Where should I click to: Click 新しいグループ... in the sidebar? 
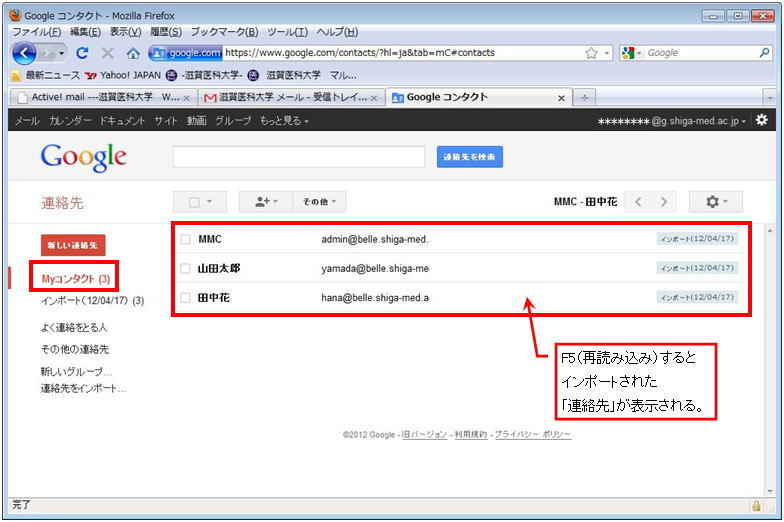point(76,372)
